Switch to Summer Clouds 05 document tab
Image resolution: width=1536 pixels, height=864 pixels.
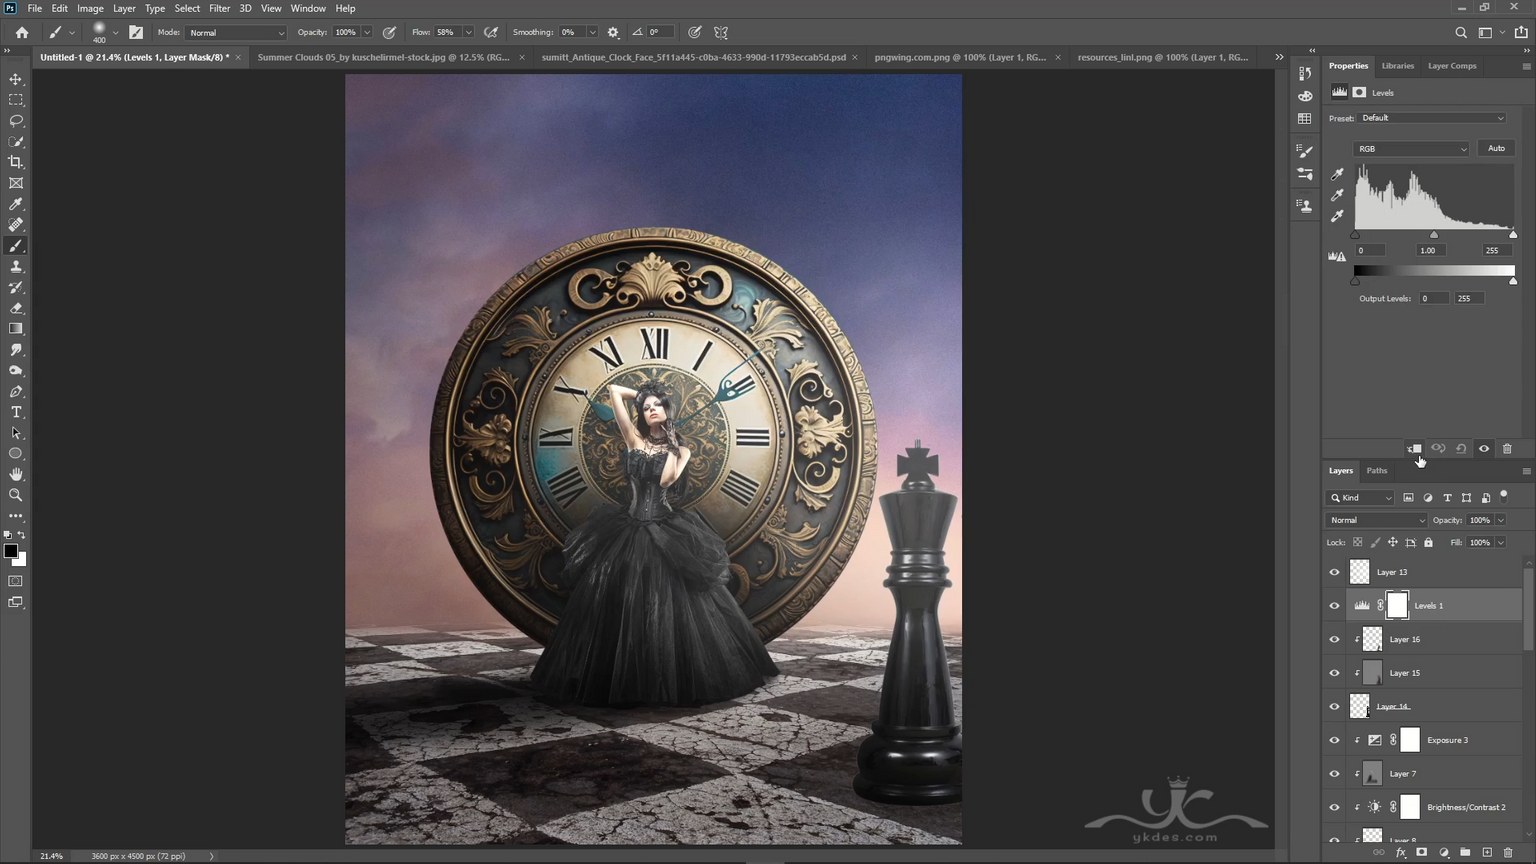click(x=384, y=57)
